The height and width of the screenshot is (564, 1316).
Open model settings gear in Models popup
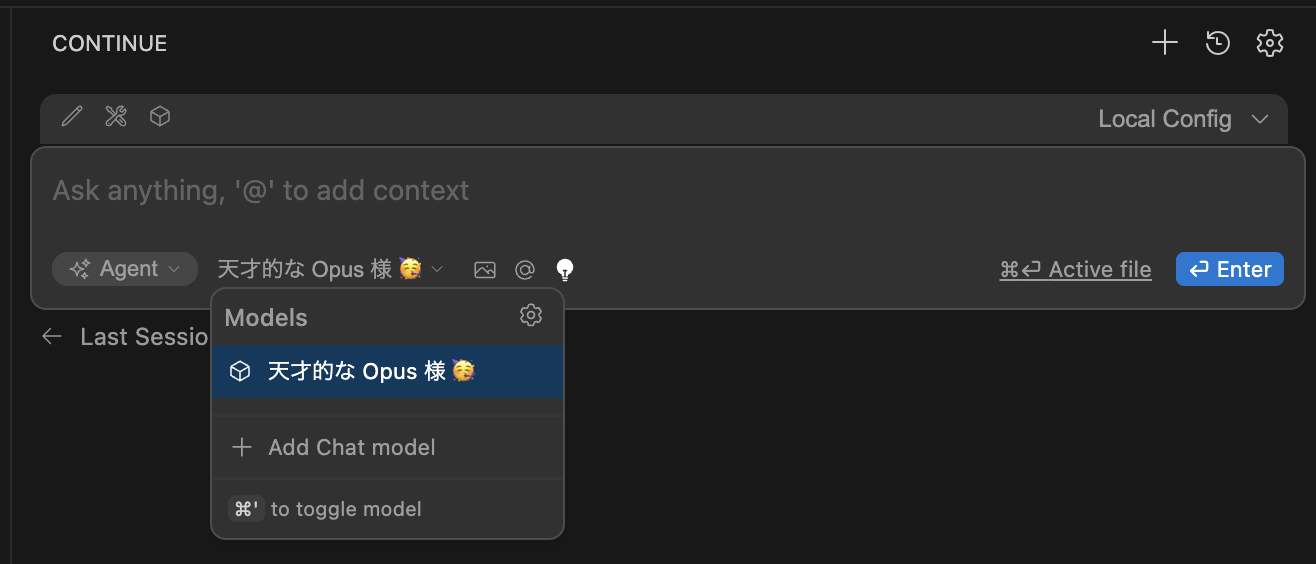click(x=531, y=316)
